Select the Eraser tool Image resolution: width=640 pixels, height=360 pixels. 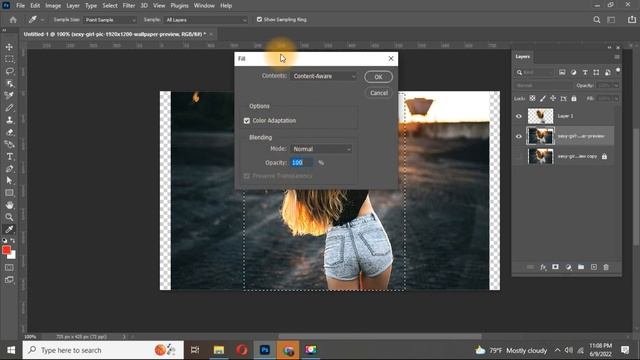[9, 132]
